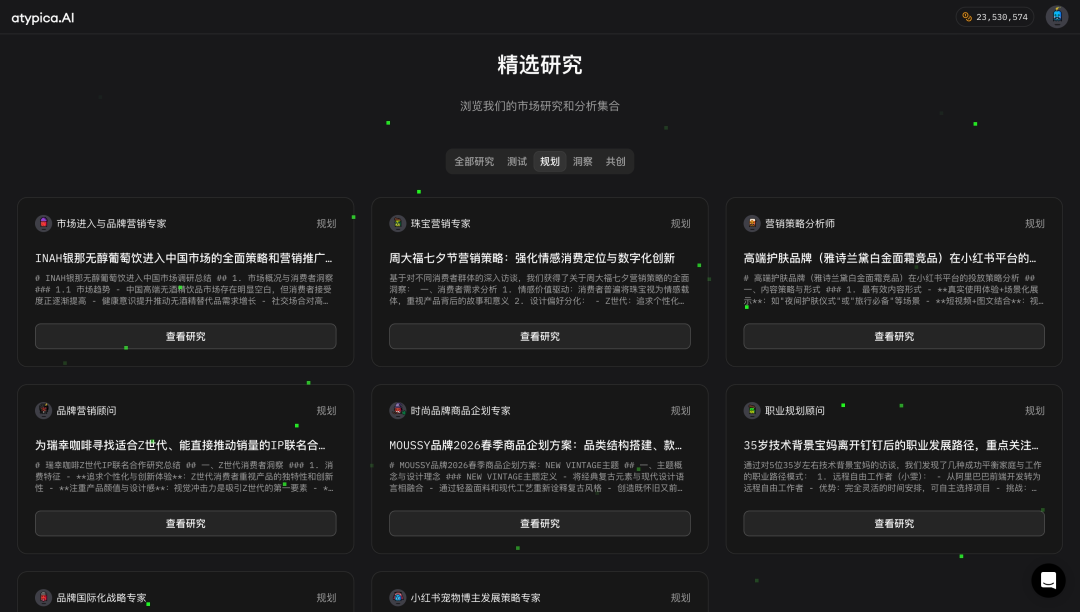
Task: Click avatar of 营销策略分析师
Action: coord(752,223)
